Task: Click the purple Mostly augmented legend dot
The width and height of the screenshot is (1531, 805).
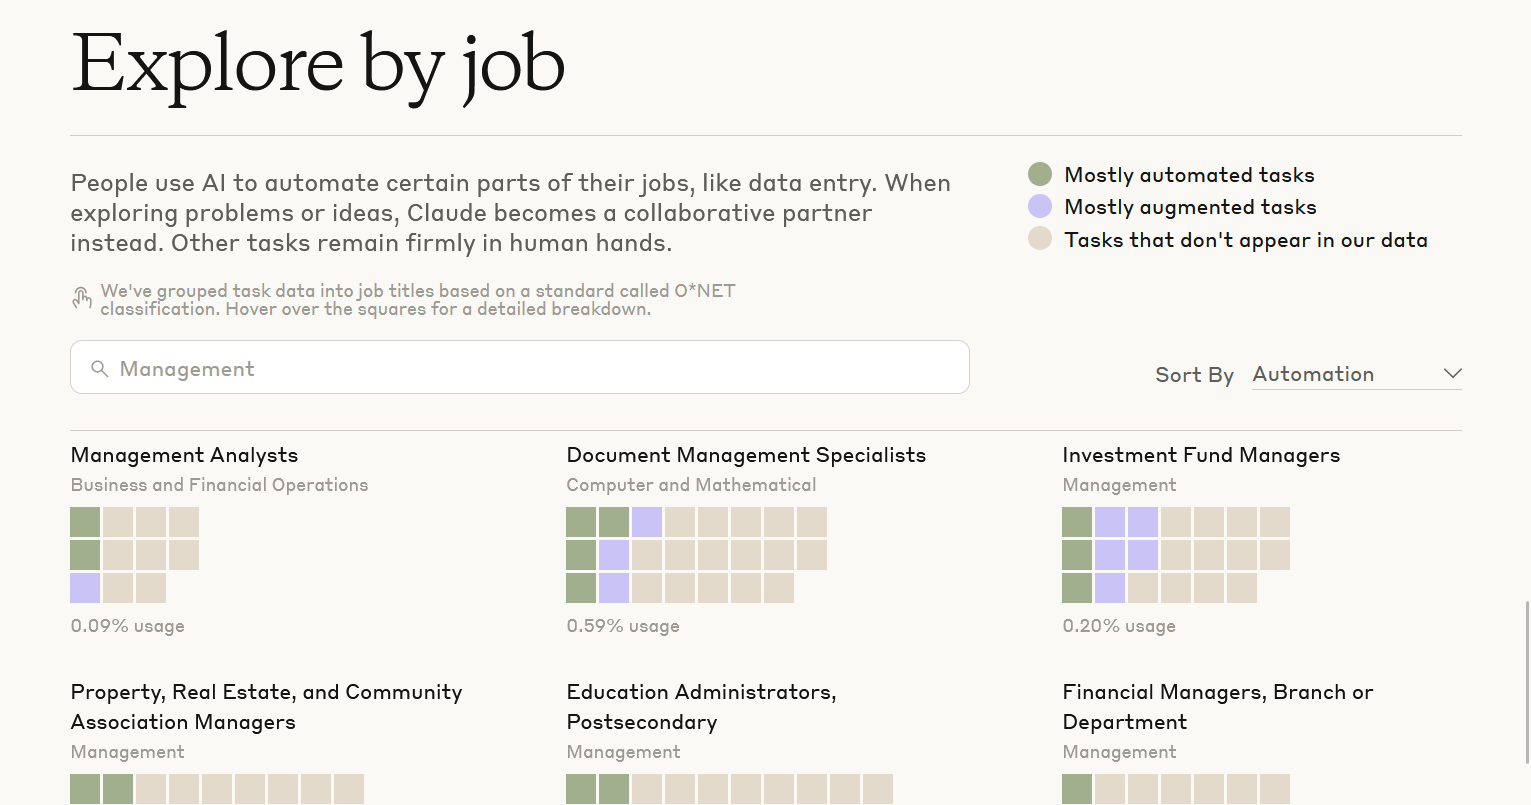Action: [1040, 207]
